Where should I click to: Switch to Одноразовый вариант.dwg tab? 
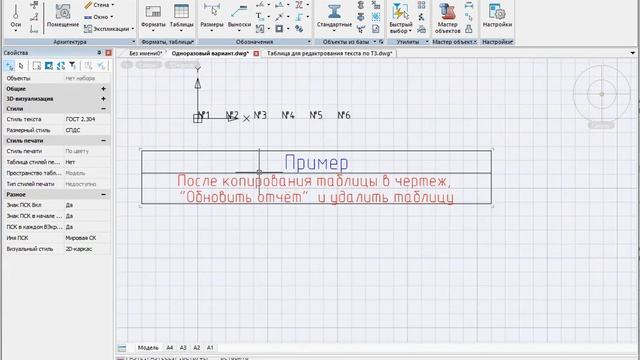tap(210, 53)
